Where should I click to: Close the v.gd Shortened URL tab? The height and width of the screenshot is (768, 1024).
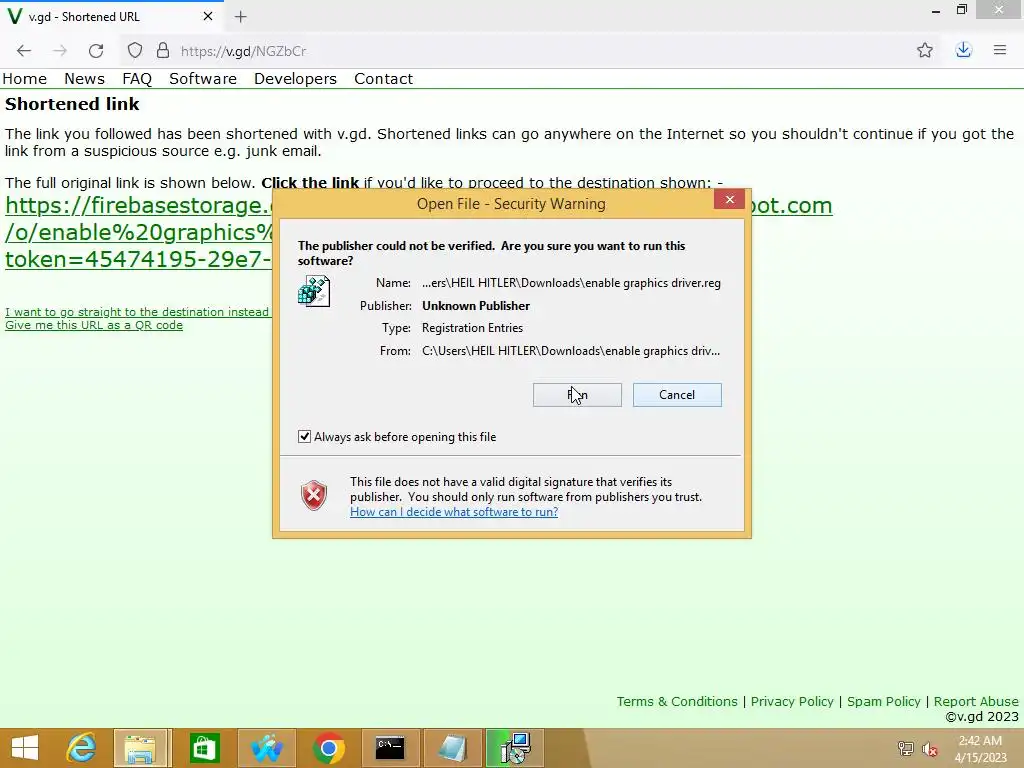(208, 16)
